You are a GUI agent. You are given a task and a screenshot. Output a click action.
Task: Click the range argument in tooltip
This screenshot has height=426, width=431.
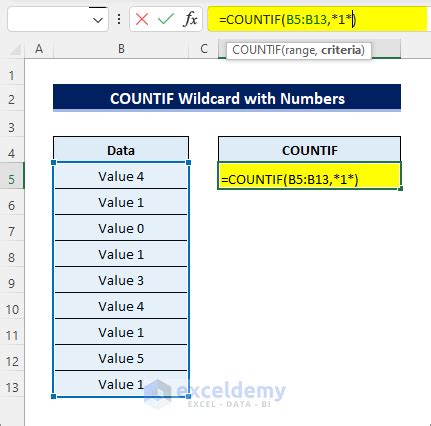pos(301,50)
